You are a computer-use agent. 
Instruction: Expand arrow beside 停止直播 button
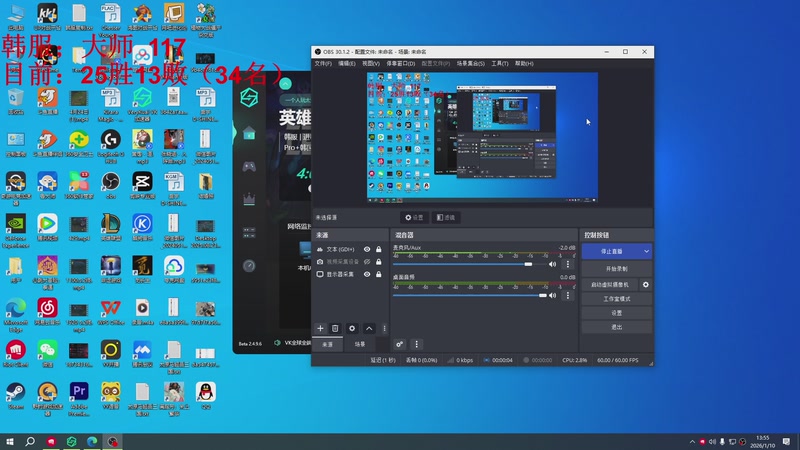(646, 251)
